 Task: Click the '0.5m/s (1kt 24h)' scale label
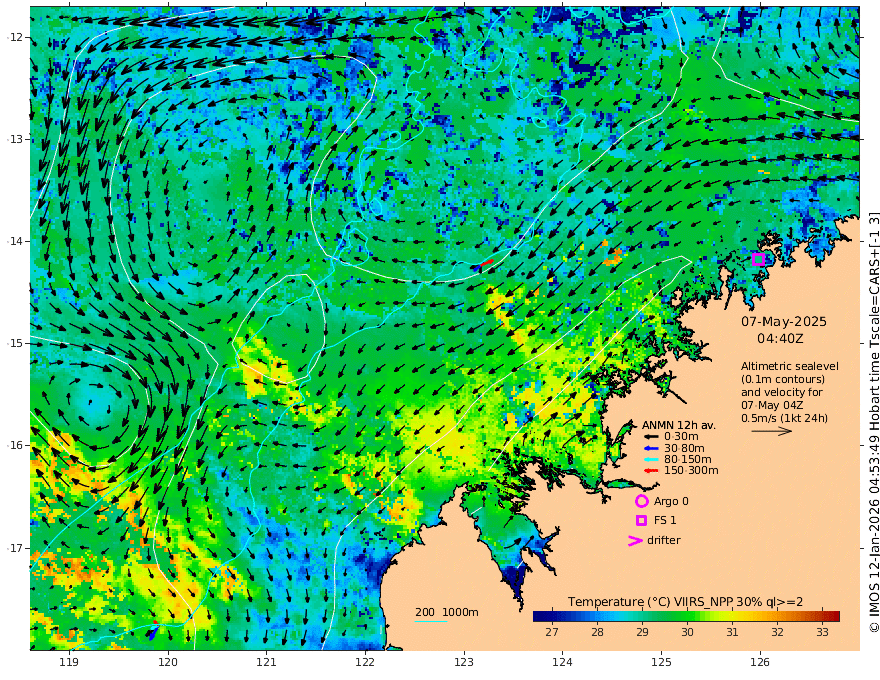click(784, 418)
